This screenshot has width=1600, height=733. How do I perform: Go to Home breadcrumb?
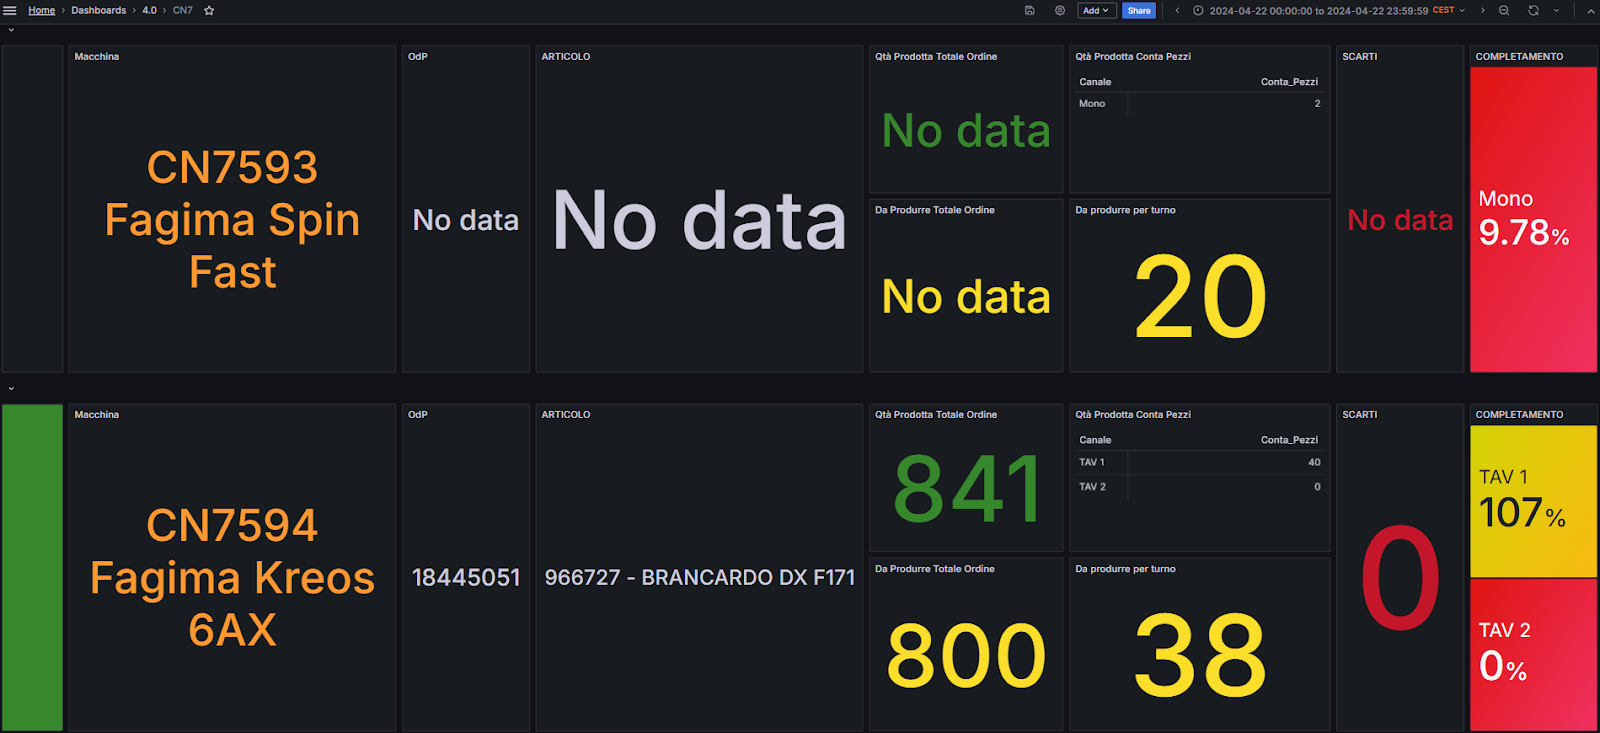41,10
